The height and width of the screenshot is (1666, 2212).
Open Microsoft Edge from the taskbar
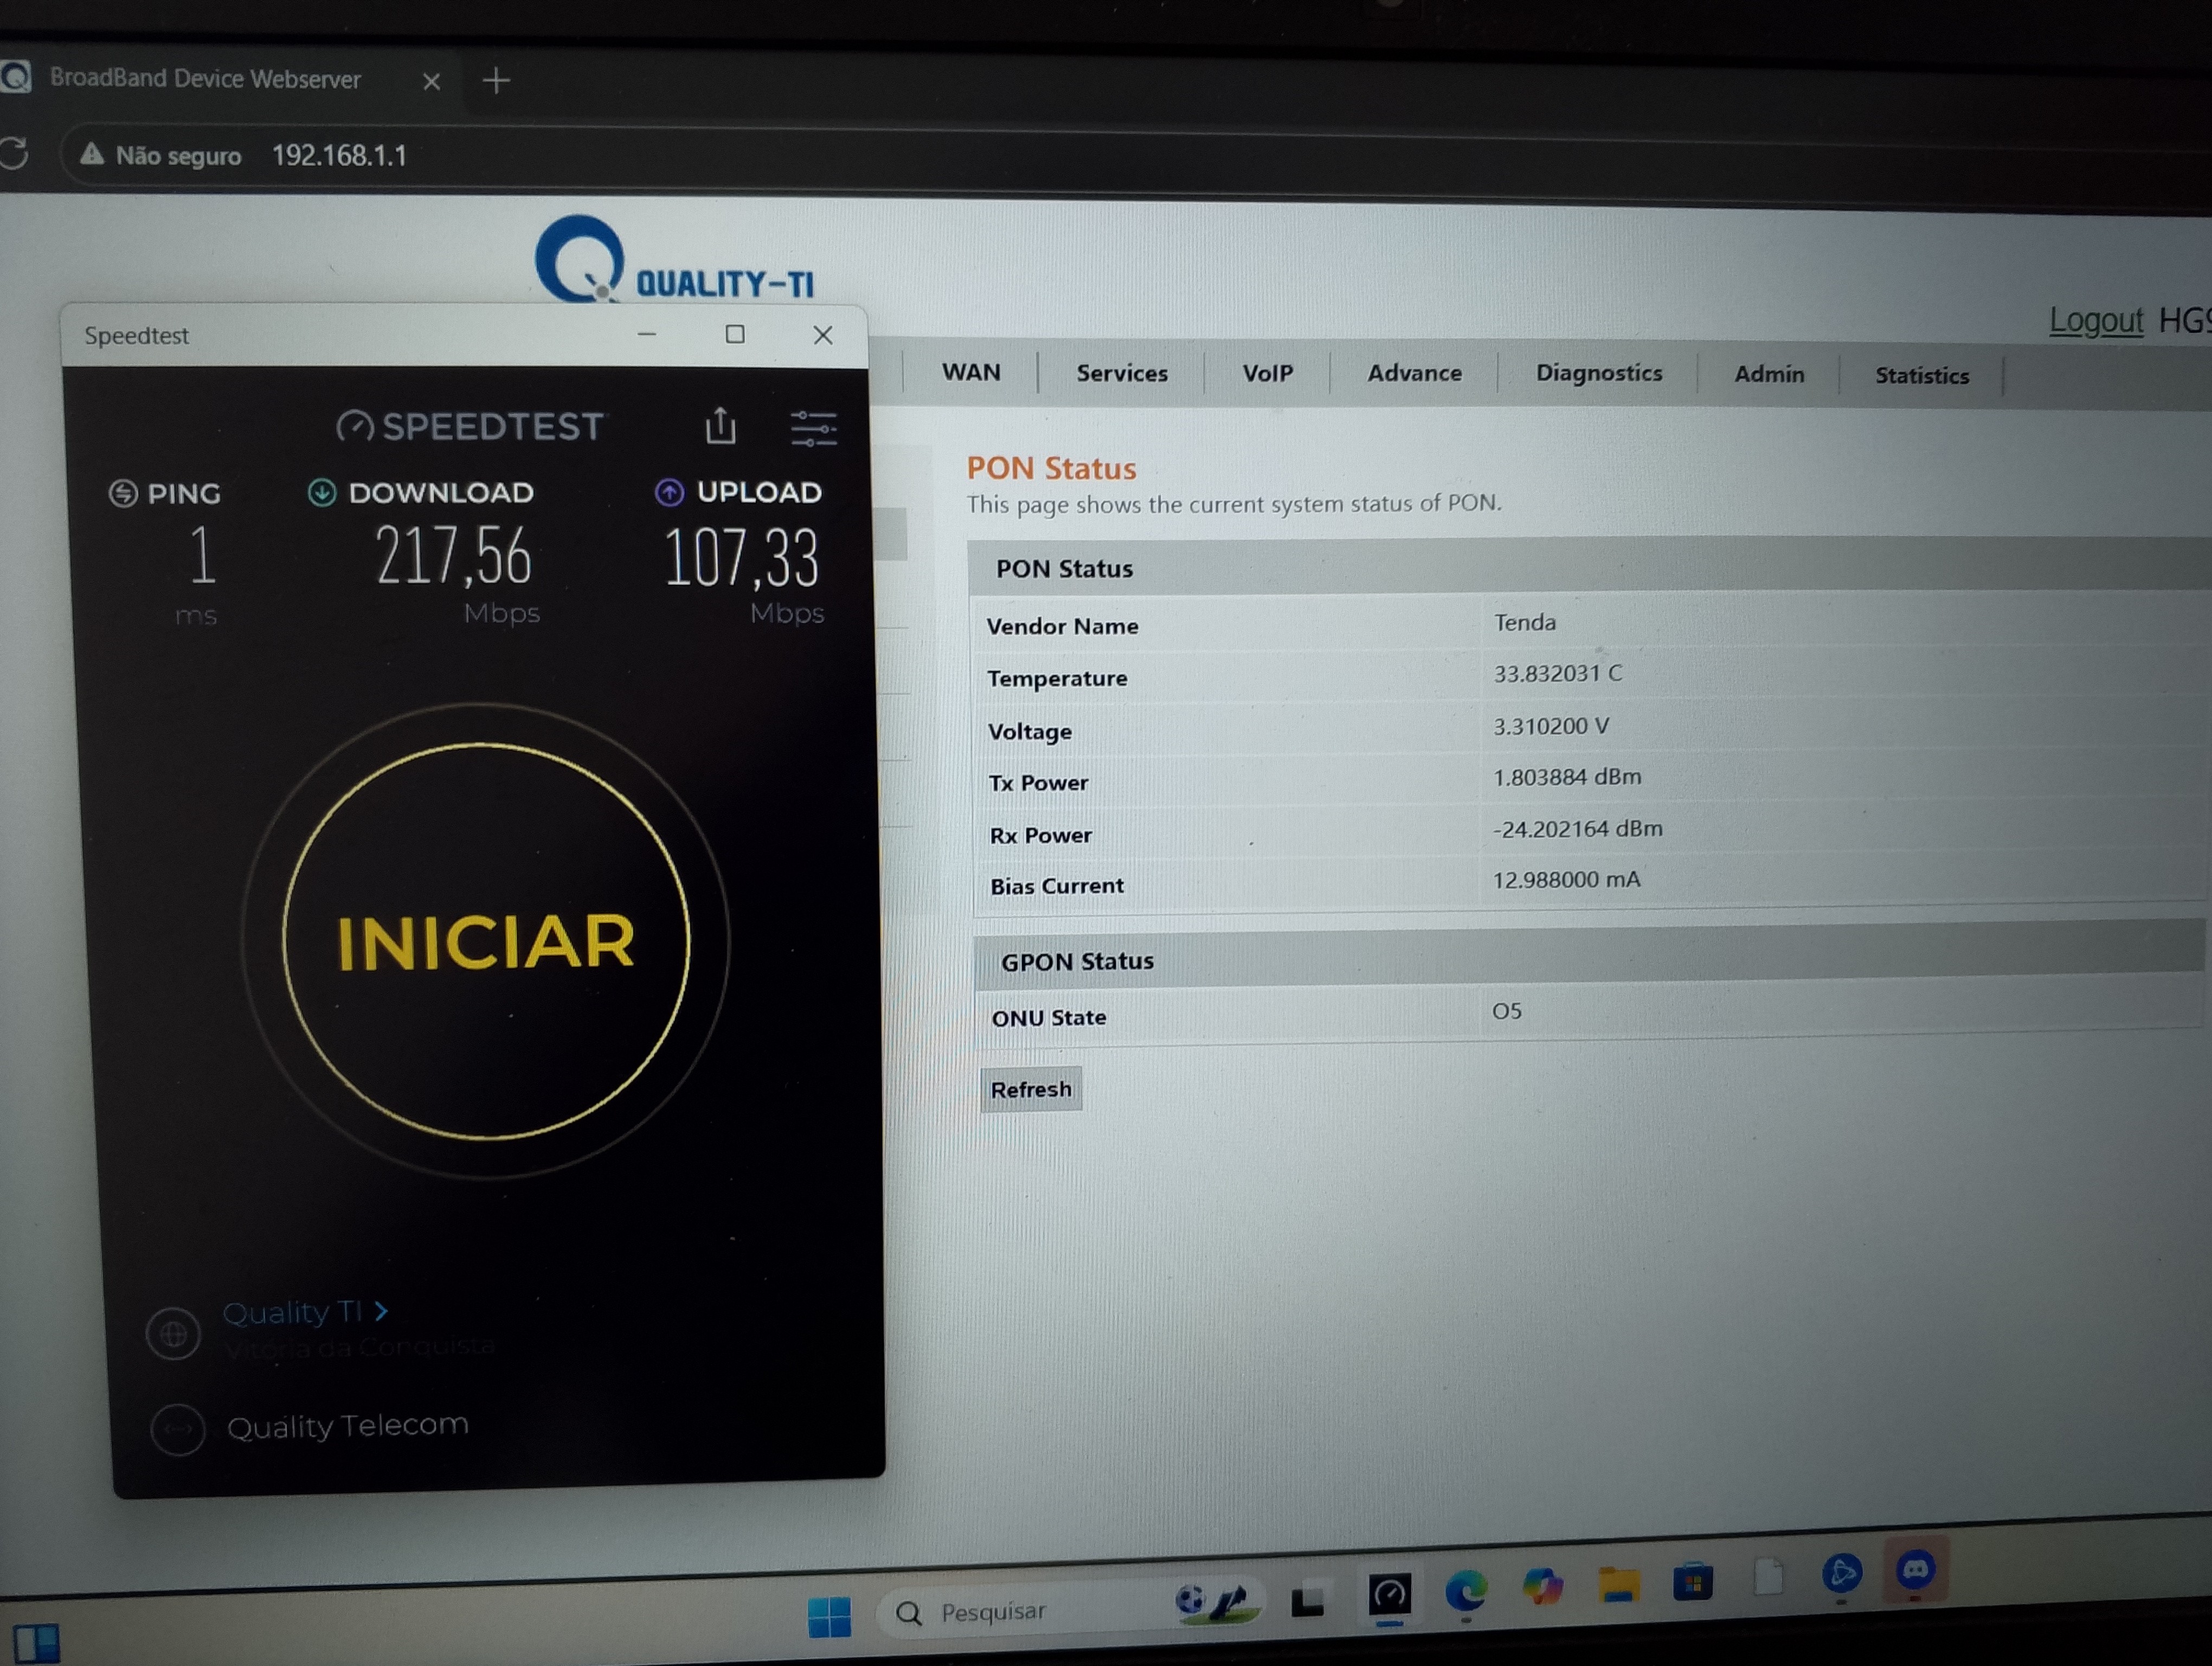coord(1466,1590)
